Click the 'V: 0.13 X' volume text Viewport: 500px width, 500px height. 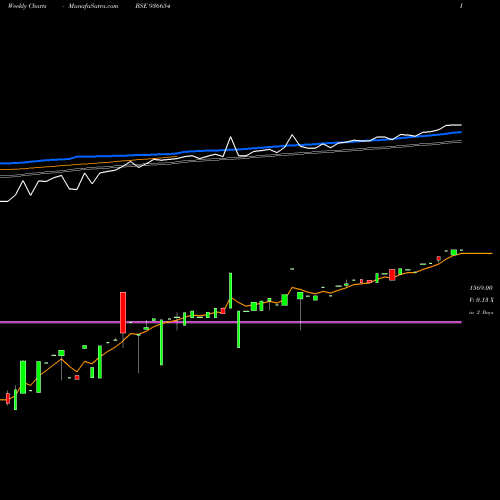[481, 300]
